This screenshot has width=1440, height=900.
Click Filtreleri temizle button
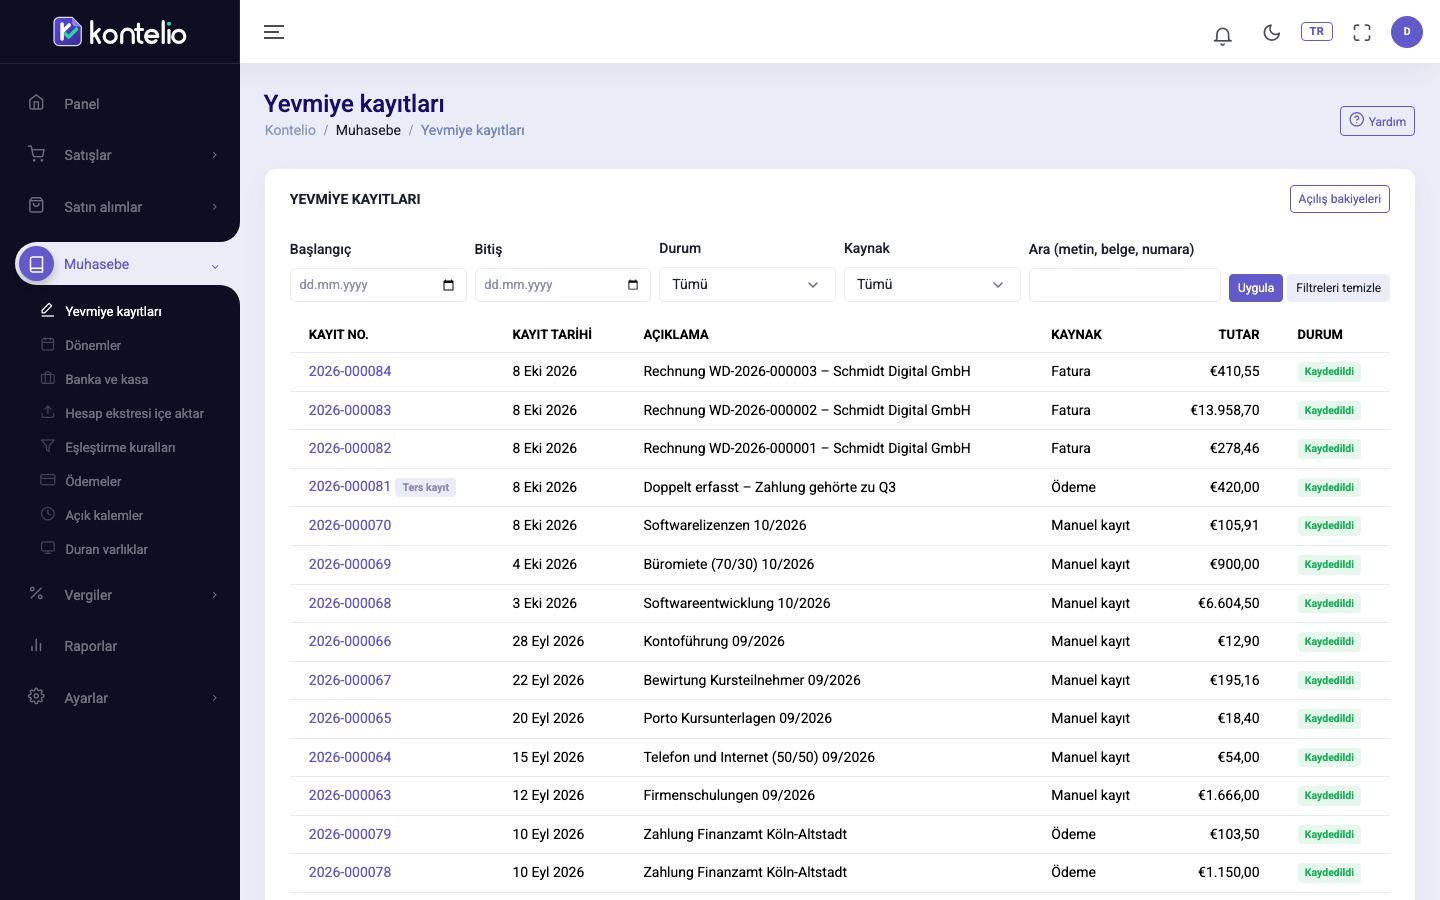coord(1338,288)
